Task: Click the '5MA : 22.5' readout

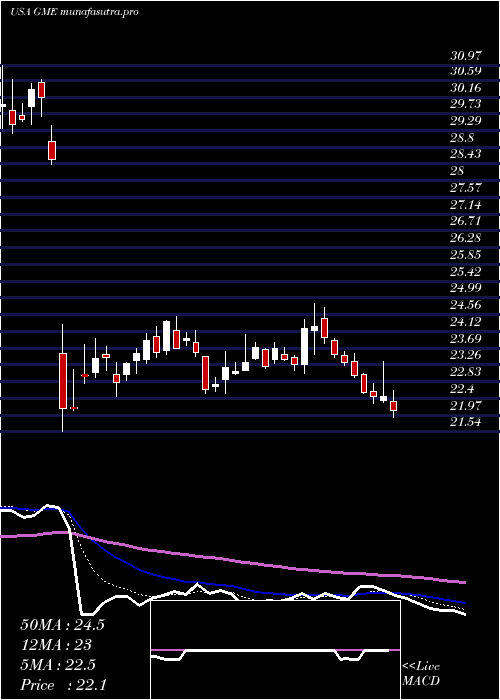Action: [x=58, y=665]
